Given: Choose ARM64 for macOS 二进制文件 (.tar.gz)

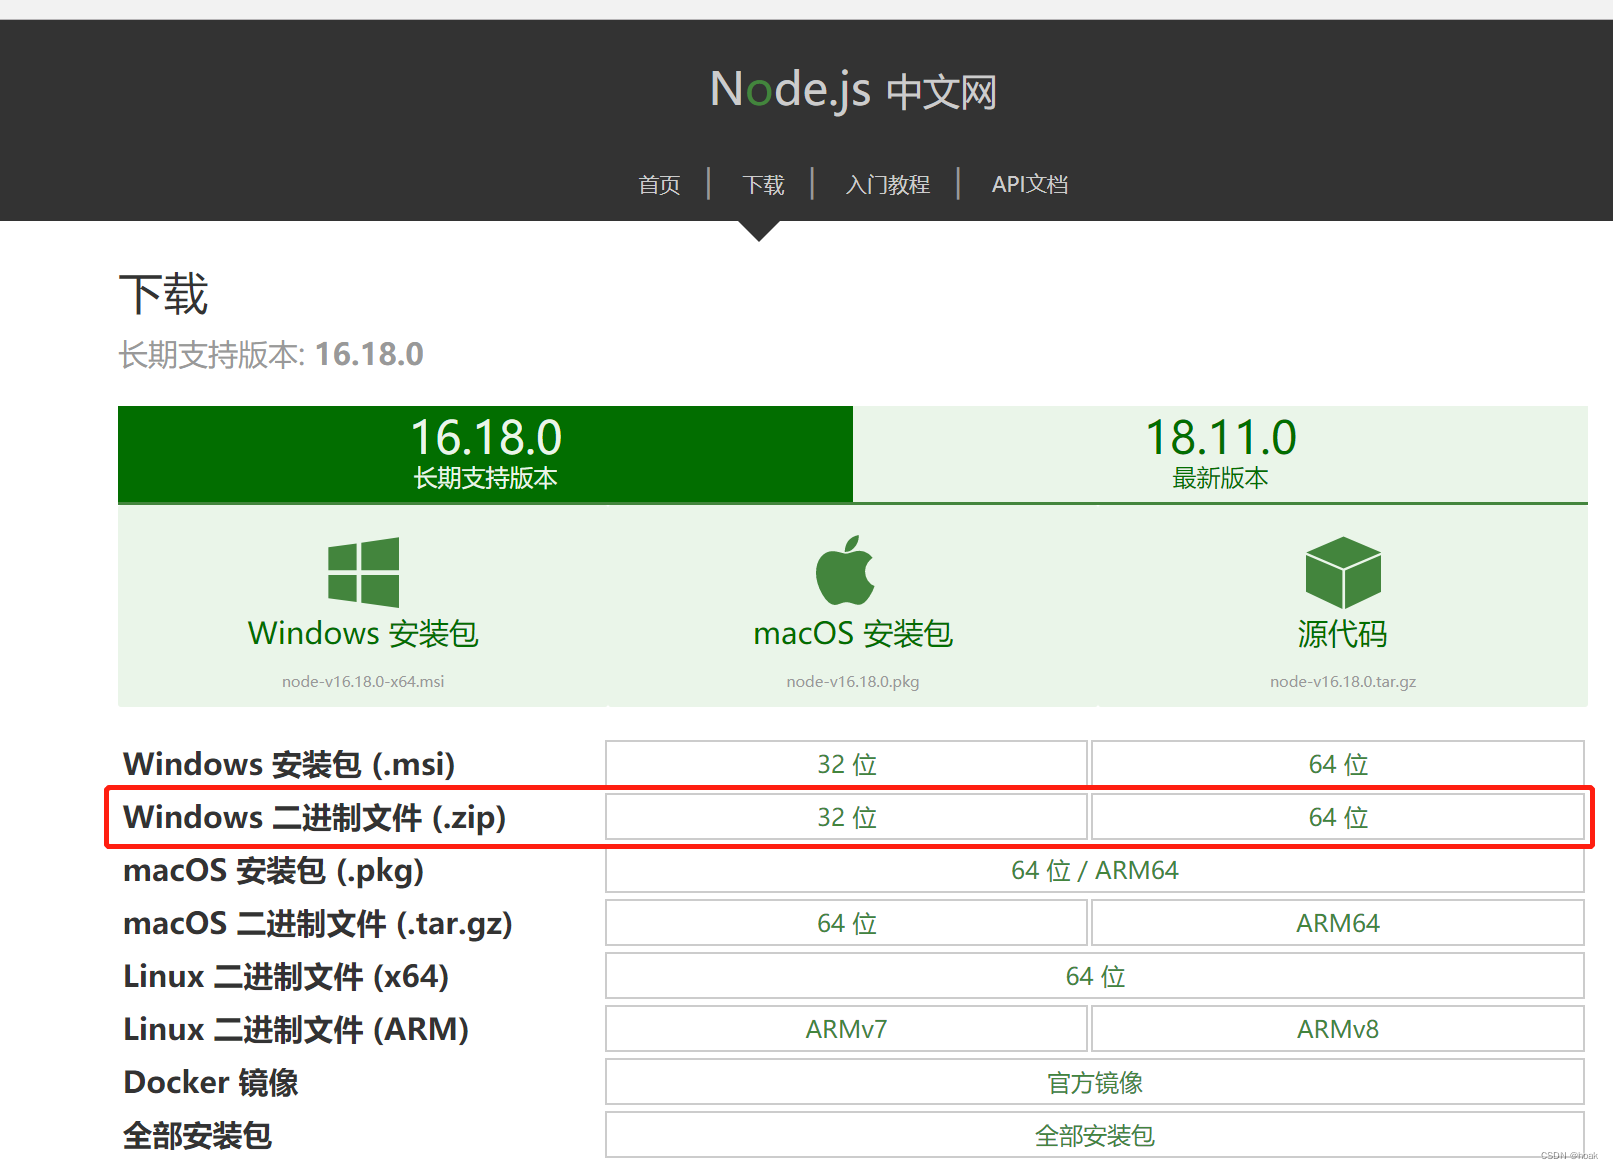Looking at the screenshot, I should [x=1338, y=923].
